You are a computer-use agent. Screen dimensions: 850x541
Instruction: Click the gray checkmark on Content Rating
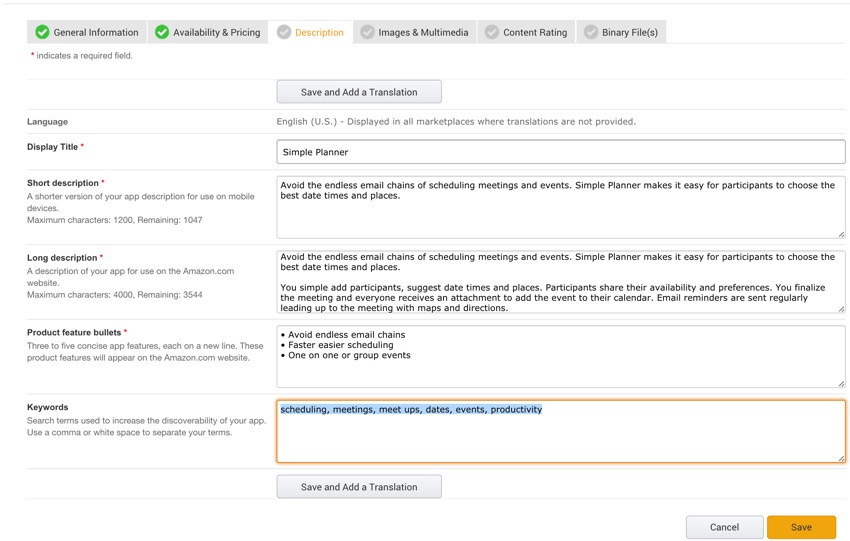(492, 32)
